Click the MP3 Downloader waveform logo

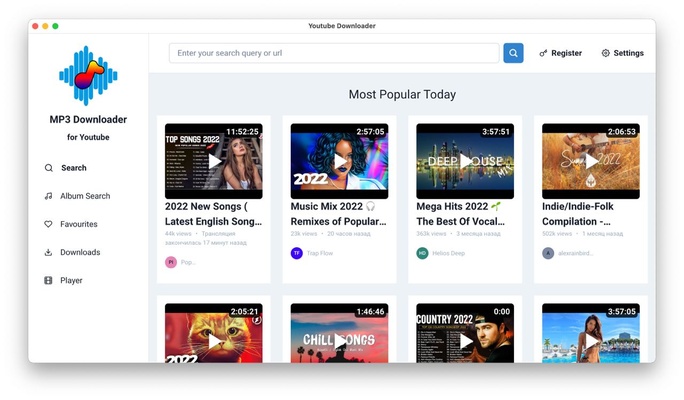tap(88, 75)
